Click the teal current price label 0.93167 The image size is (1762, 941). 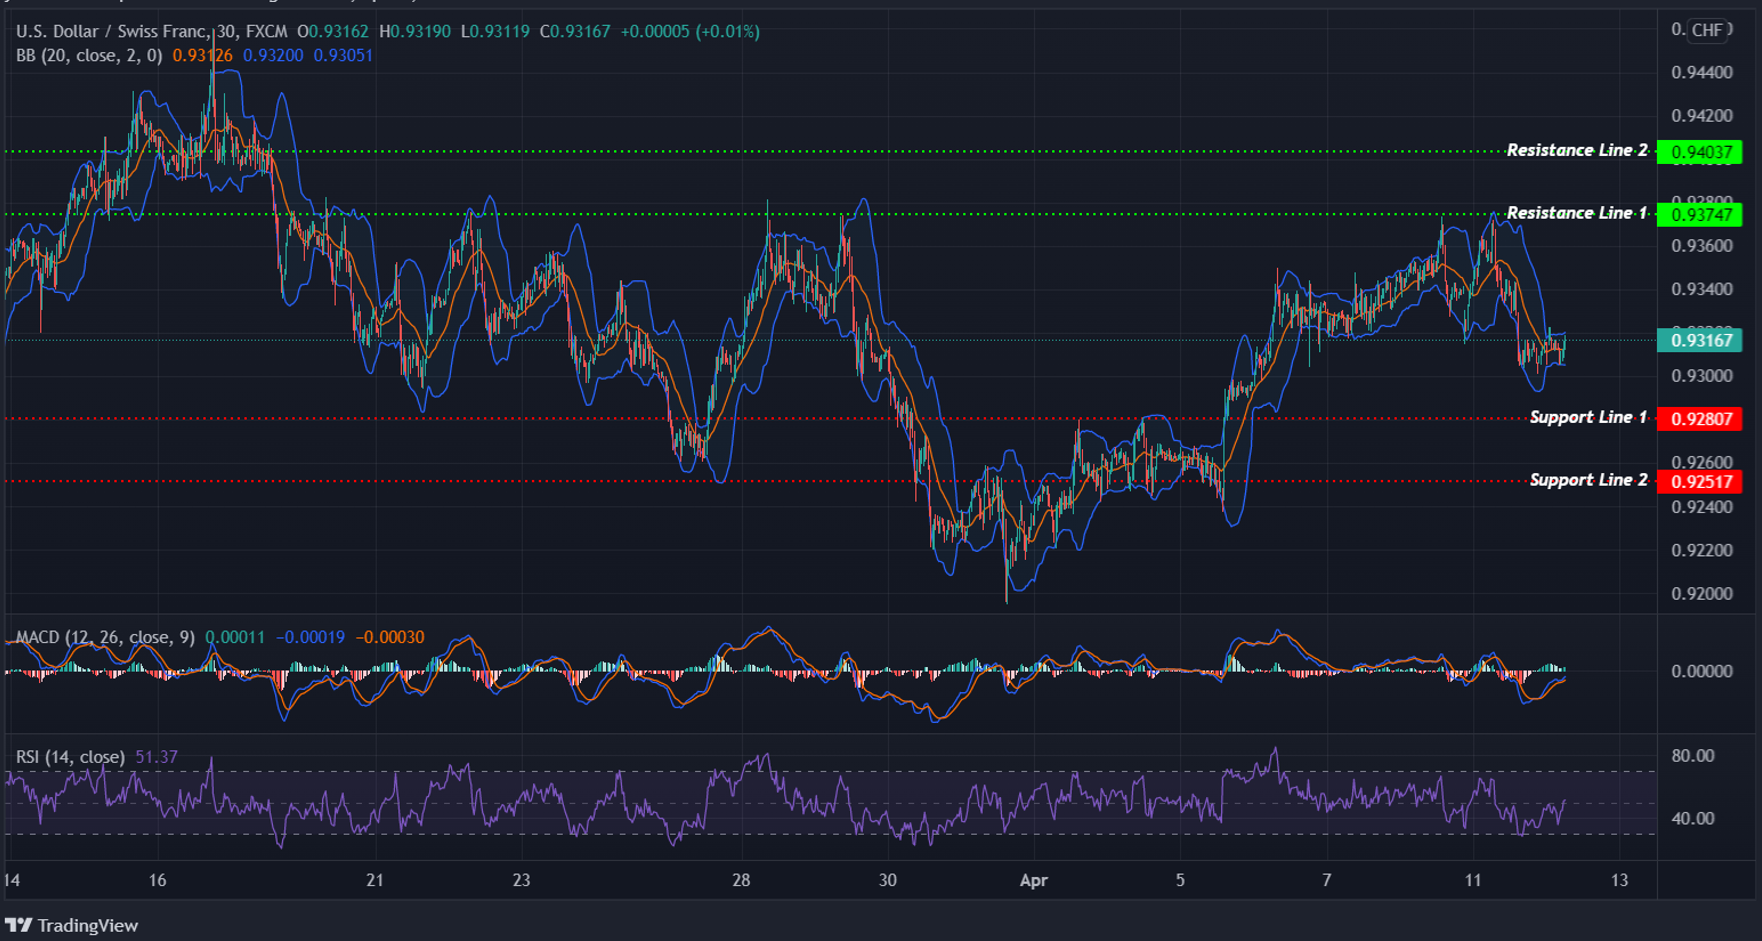point(1700,341)
